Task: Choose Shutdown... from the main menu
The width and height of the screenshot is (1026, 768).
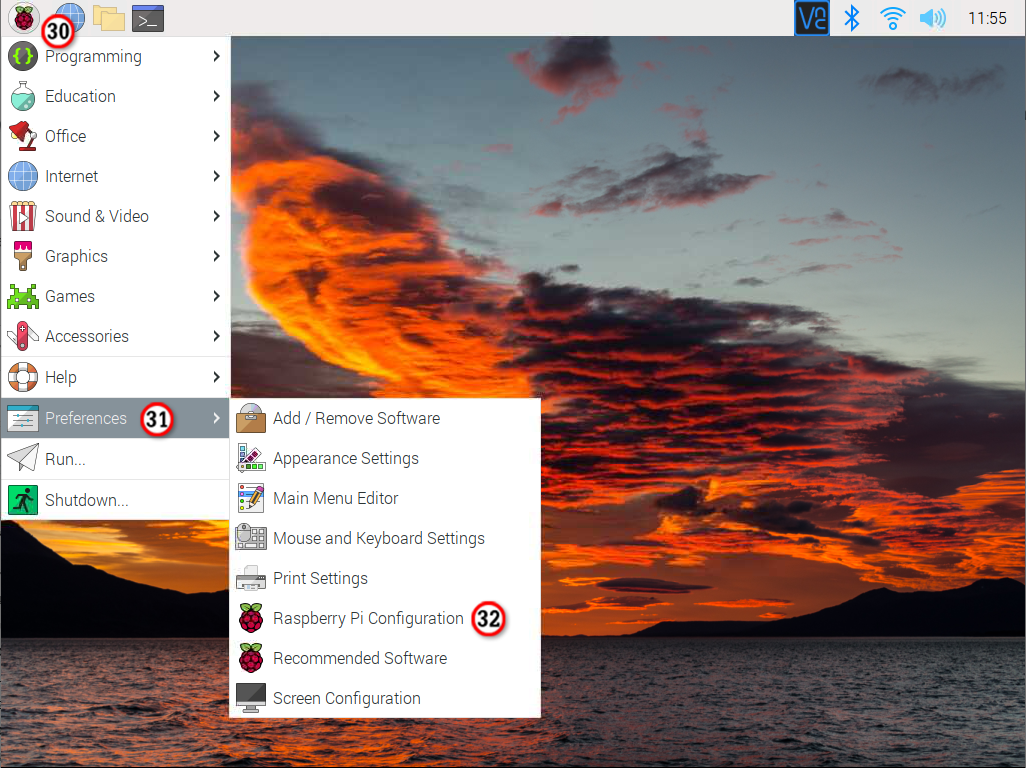Action: click(x=115, y=500)
